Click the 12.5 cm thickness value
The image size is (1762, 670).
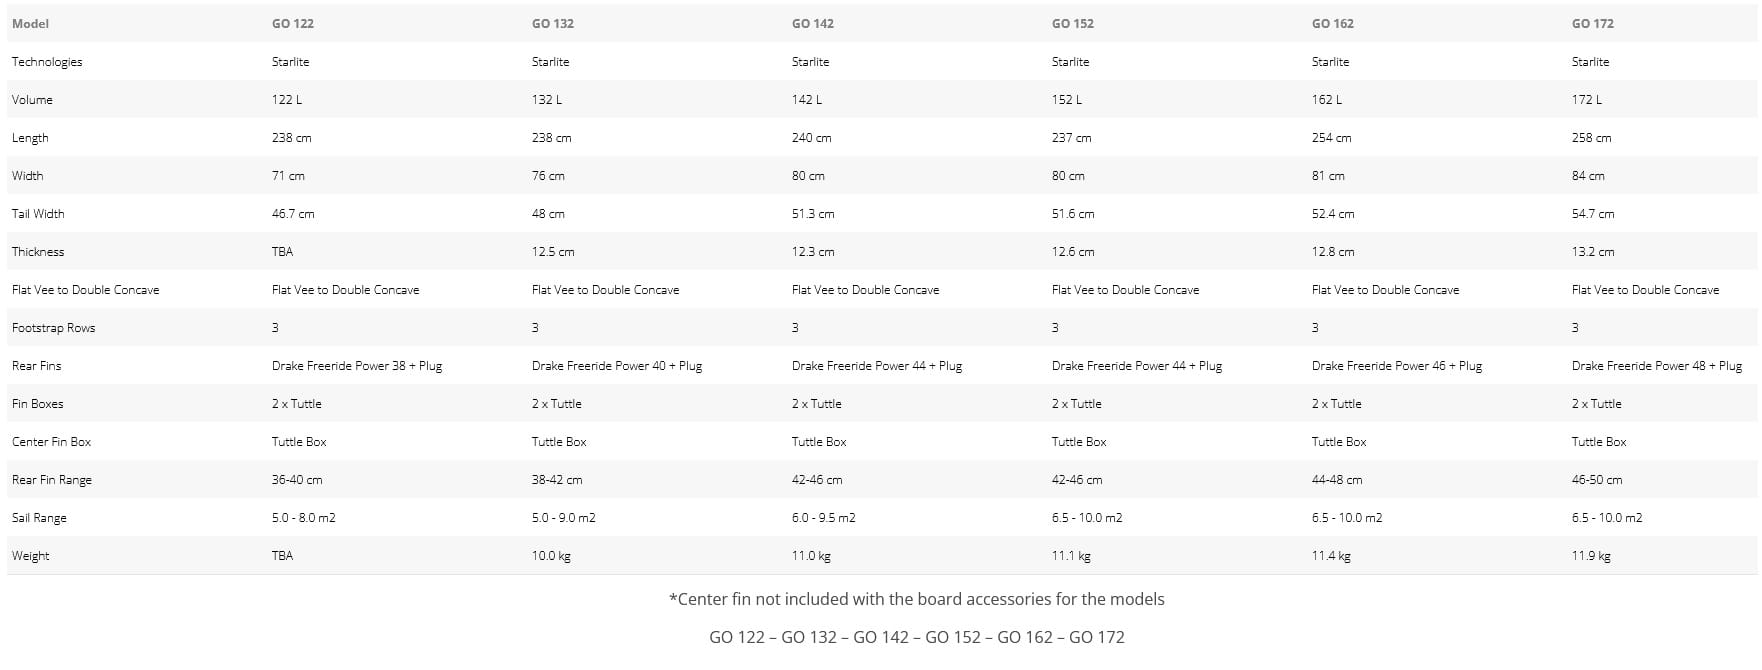click(x=553, y=252)
